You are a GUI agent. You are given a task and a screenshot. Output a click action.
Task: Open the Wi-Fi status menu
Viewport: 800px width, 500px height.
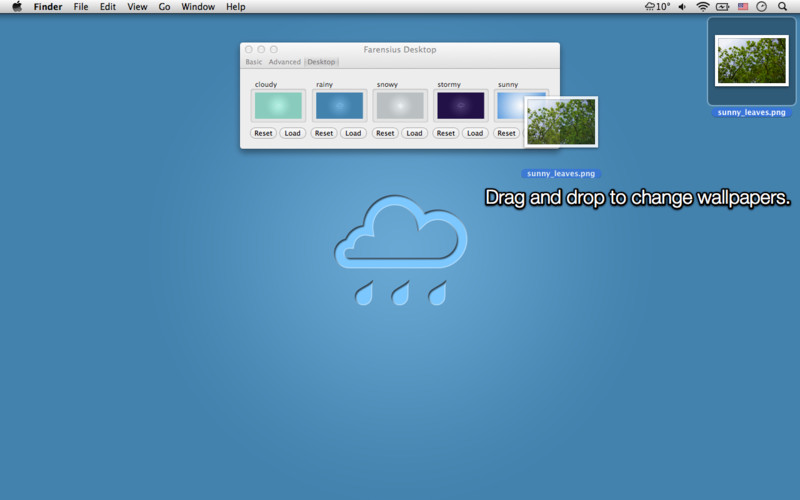click(x=703, y=7)
